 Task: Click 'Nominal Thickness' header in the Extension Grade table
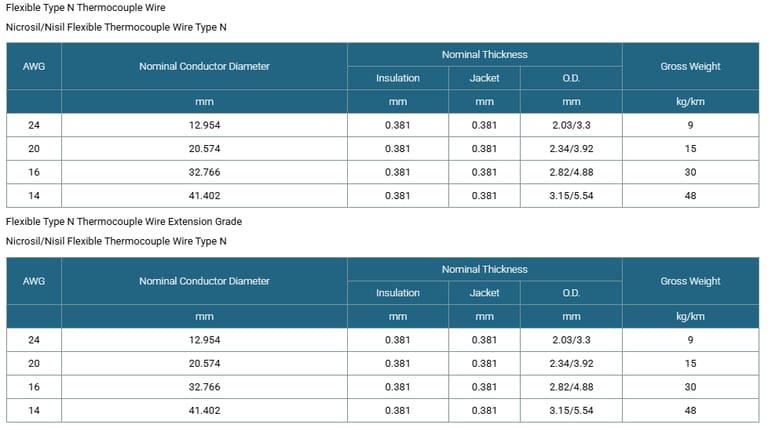tap(484, 269)
